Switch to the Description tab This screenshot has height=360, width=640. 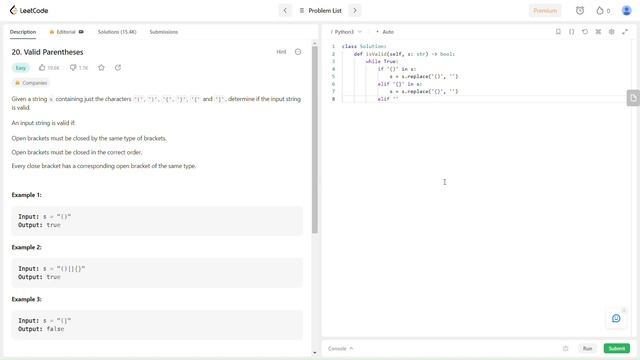[23, 32]
